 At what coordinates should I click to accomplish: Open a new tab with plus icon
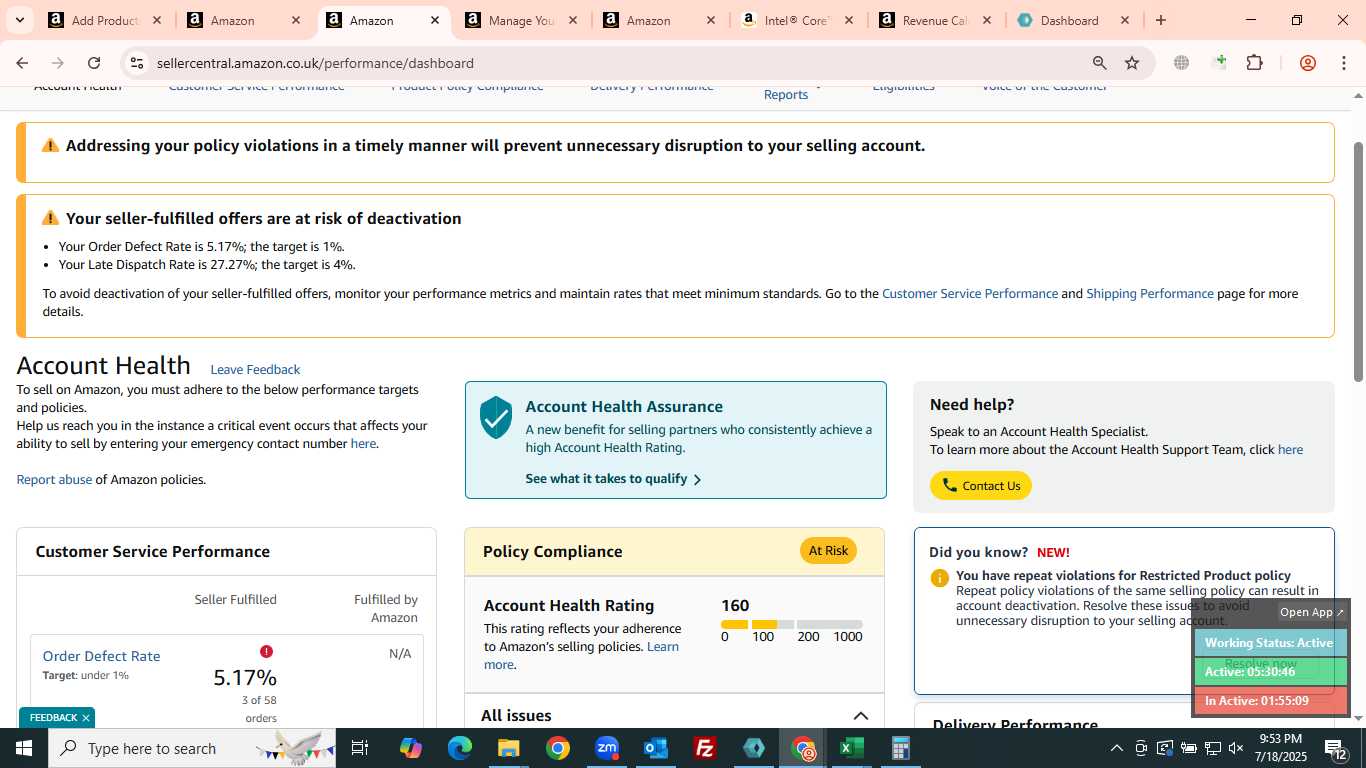[x=1160, y=20]
